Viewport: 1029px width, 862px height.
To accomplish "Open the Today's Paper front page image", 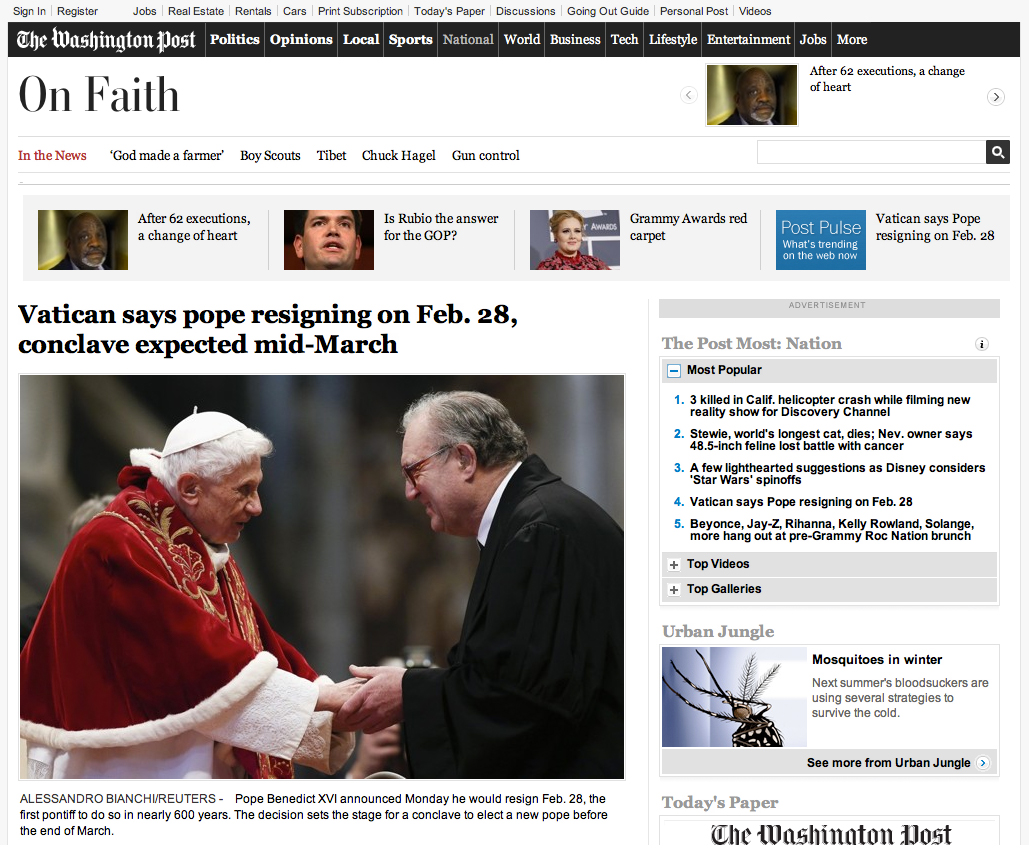I will (830, 833).
